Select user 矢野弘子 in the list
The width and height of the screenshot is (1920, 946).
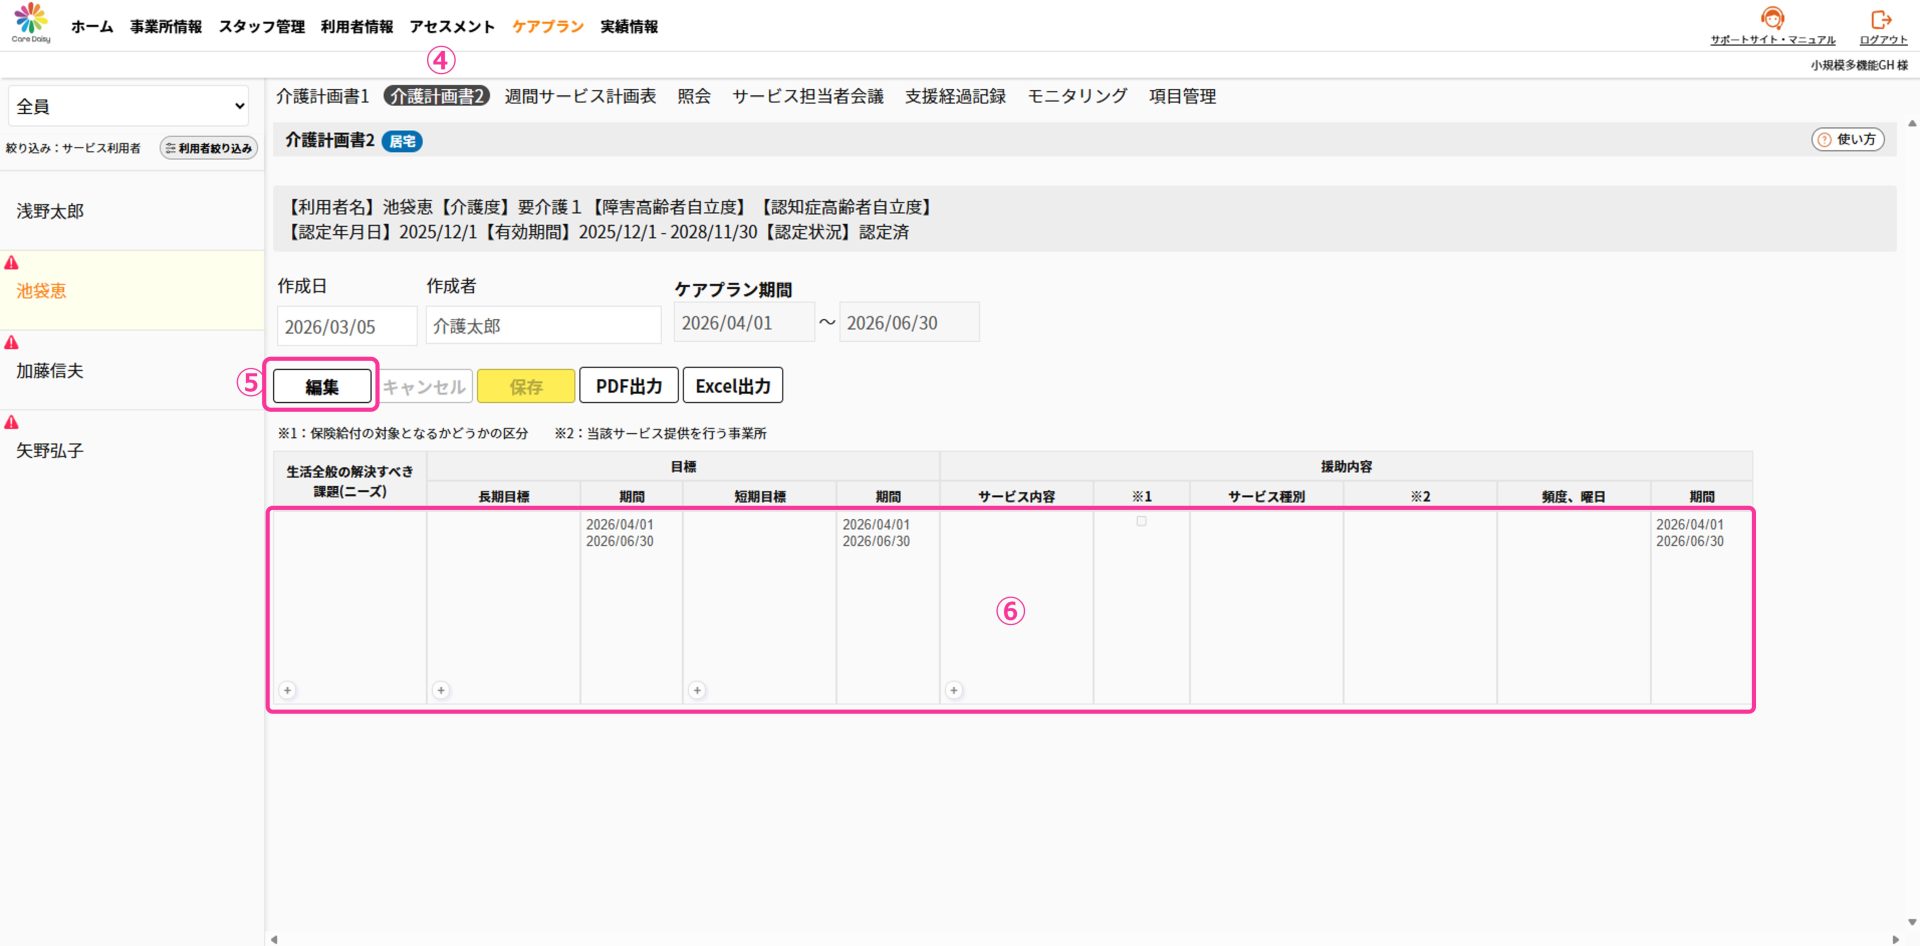click(50, 451)
